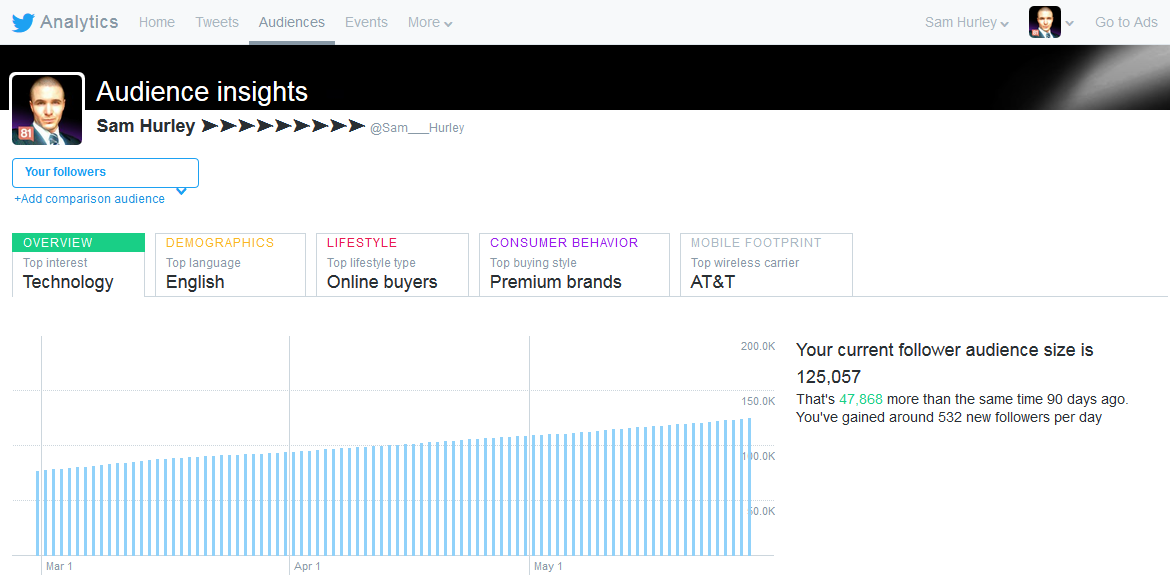Click the large Sam Hurley profile picture
This screenshot has height=580, width=1170.
(47, 109)
